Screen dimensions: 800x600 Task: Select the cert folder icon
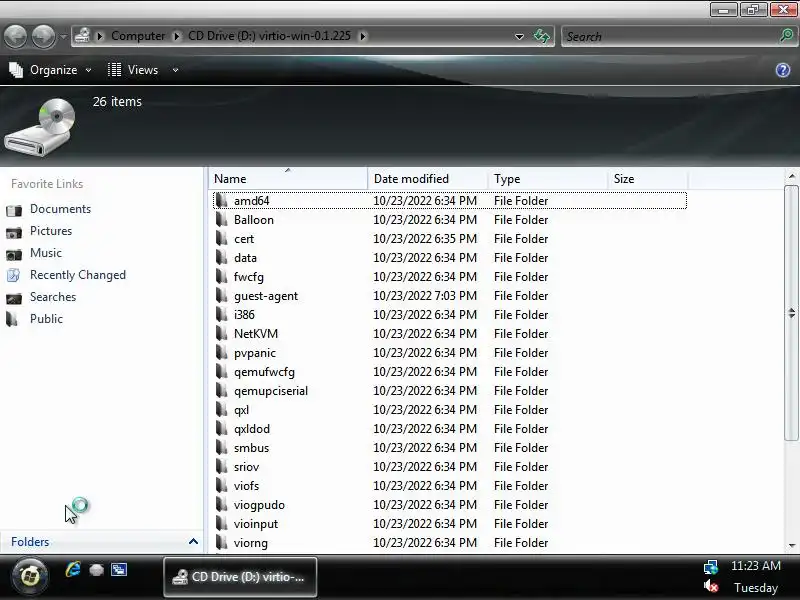[x=221, y=238]
